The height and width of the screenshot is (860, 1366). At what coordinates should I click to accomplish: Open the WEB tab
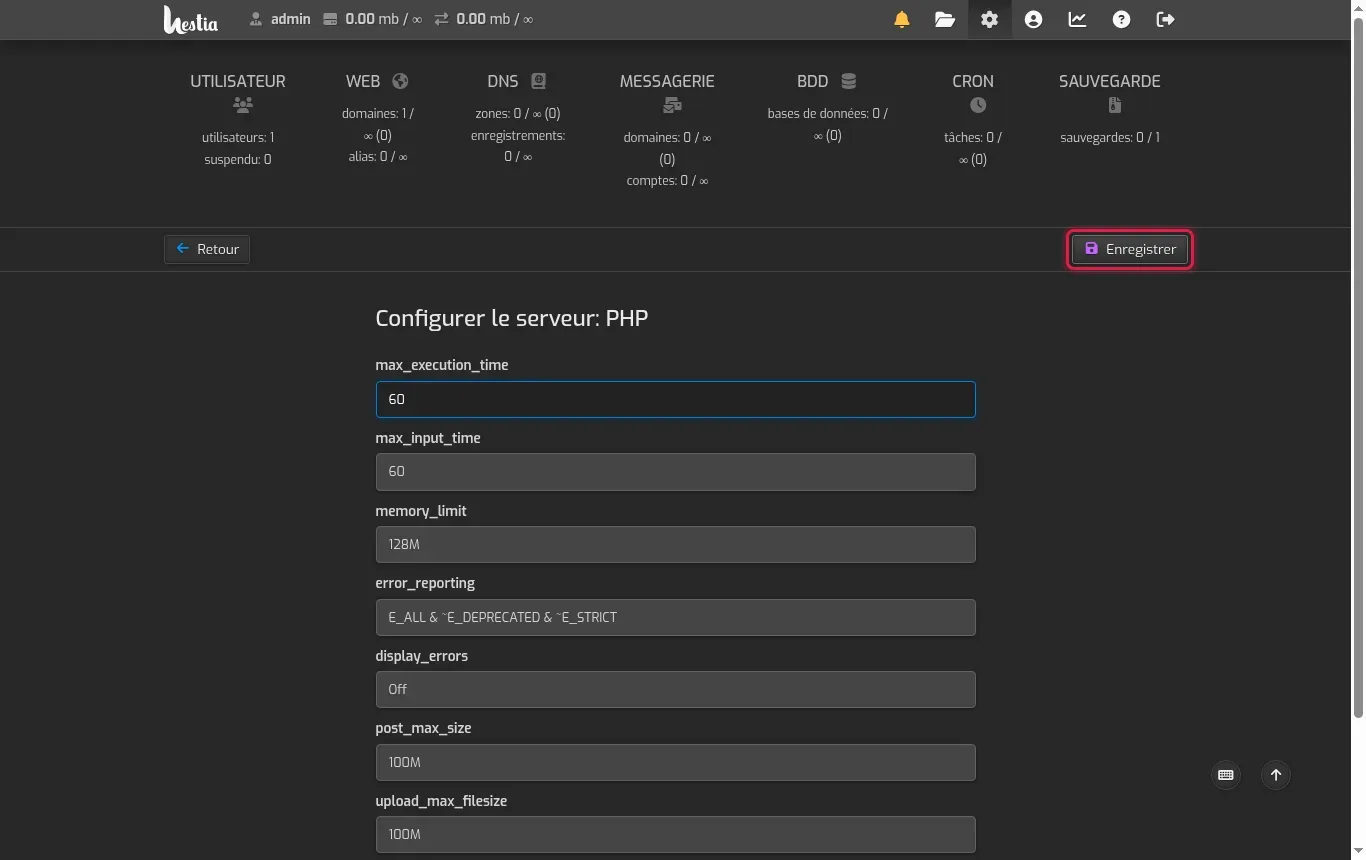pyautogui.click(x=377, y=118)
